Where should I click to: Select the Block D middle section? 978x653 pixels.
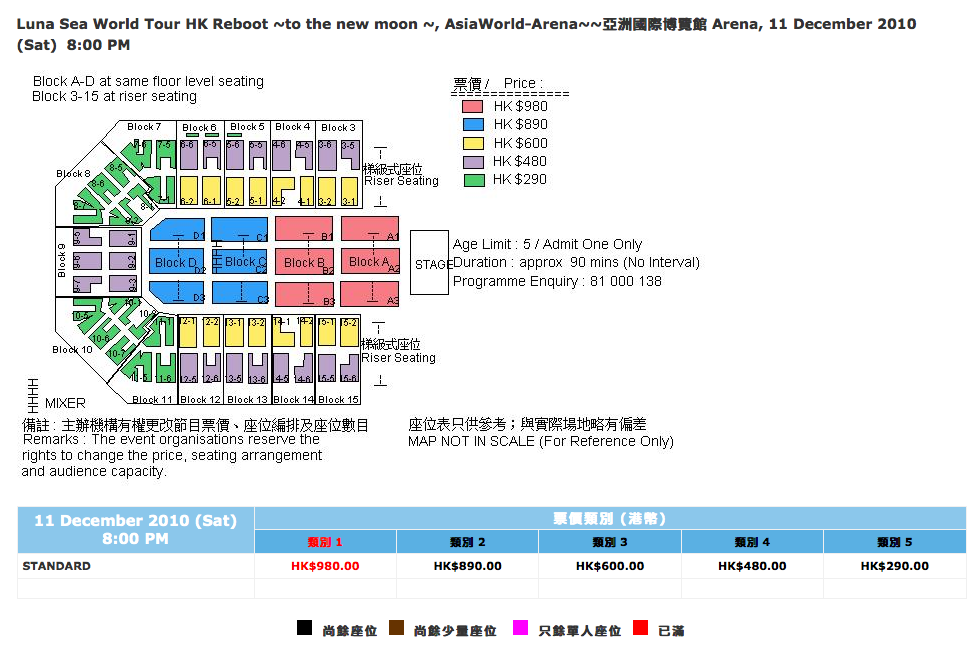click(177, 261)
